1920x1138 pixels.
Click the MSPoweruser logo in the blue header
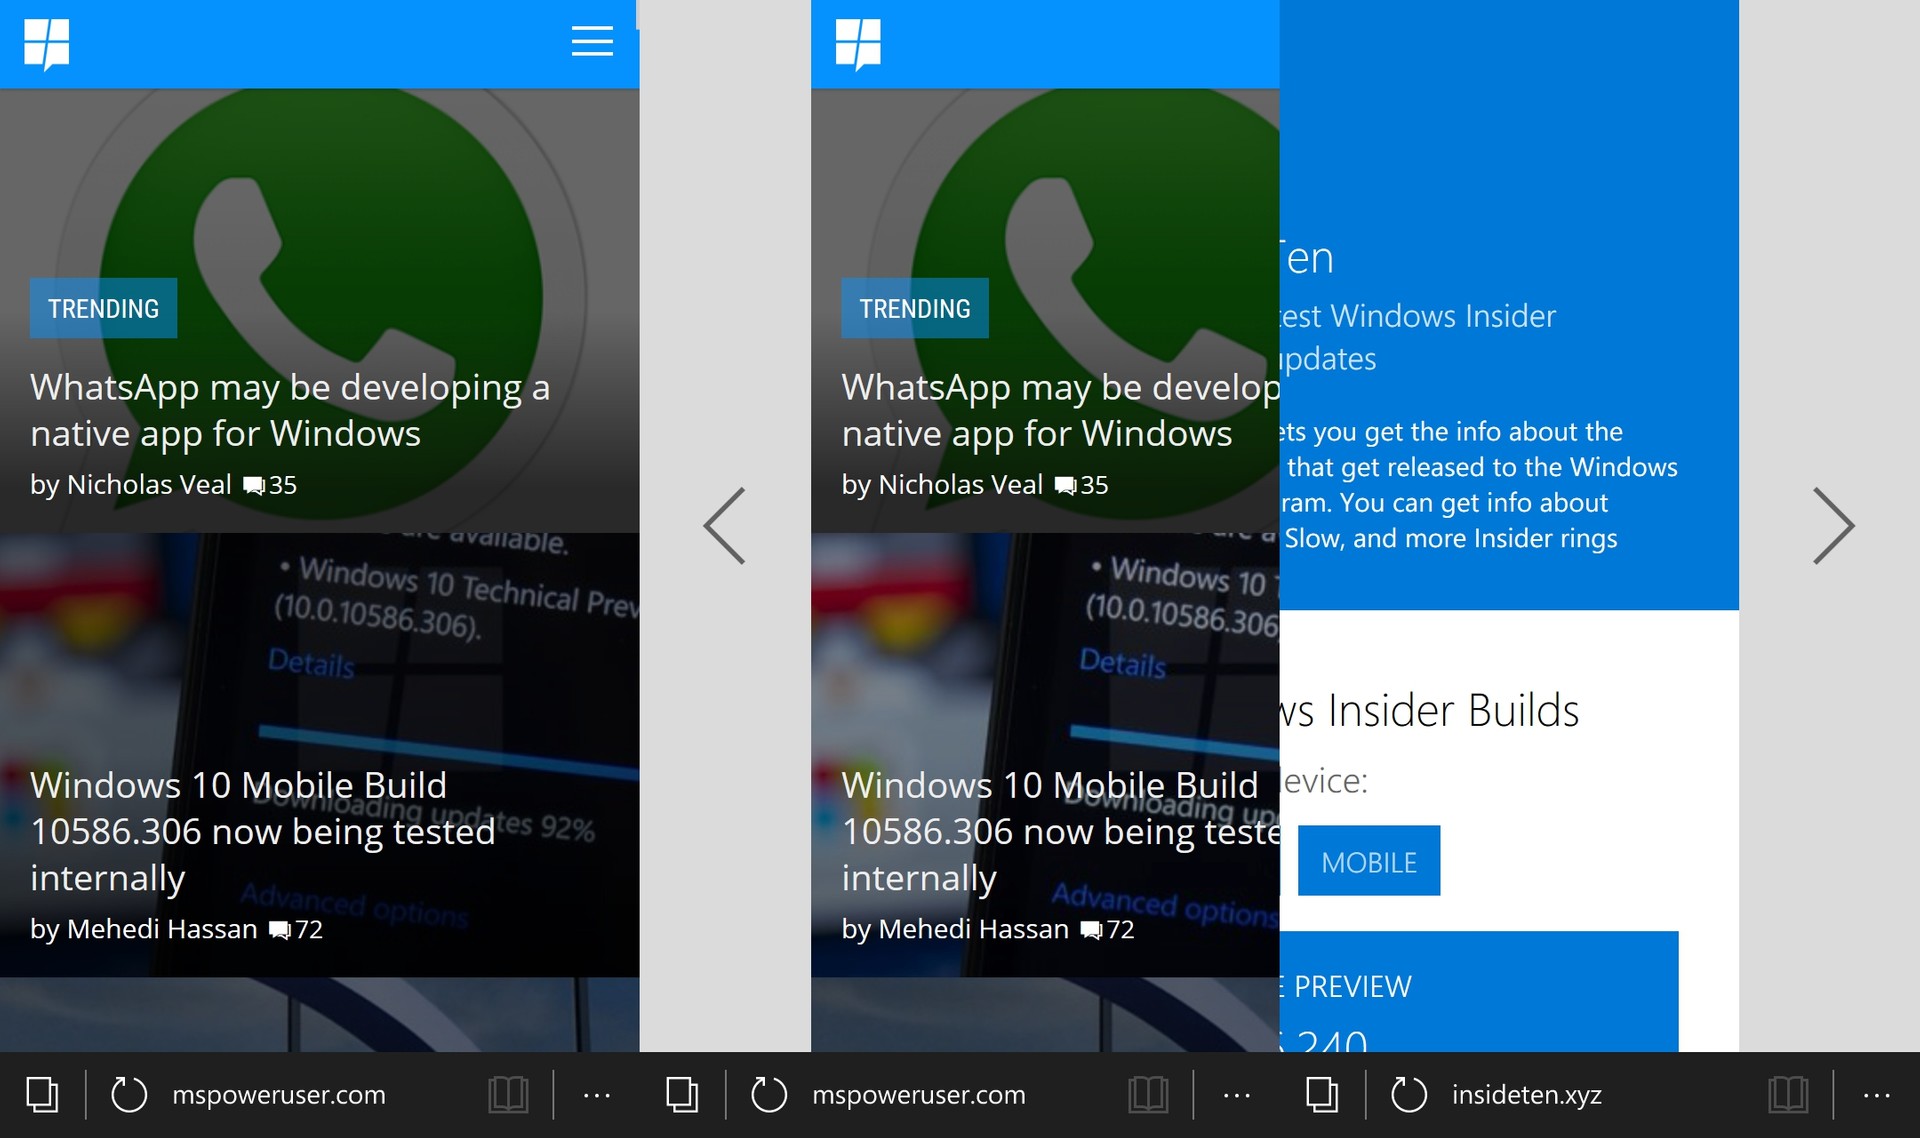pos(48,42)
